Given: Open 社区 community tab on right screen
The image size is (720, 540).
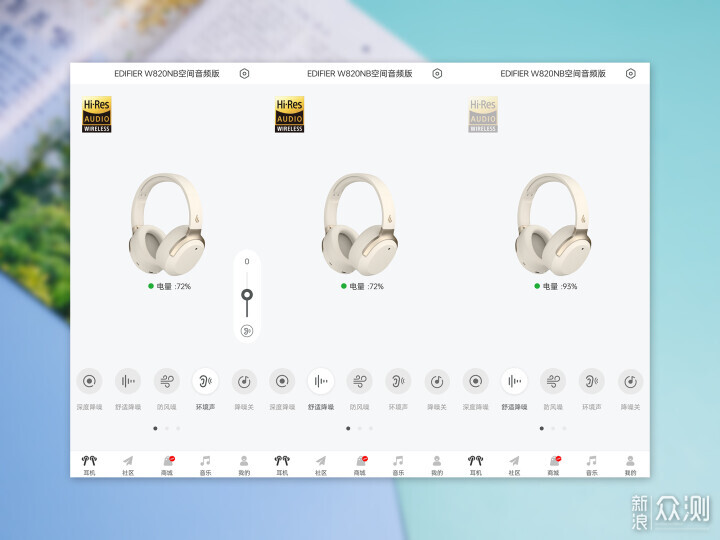Looking at the screenshot, I should point(514,465).
